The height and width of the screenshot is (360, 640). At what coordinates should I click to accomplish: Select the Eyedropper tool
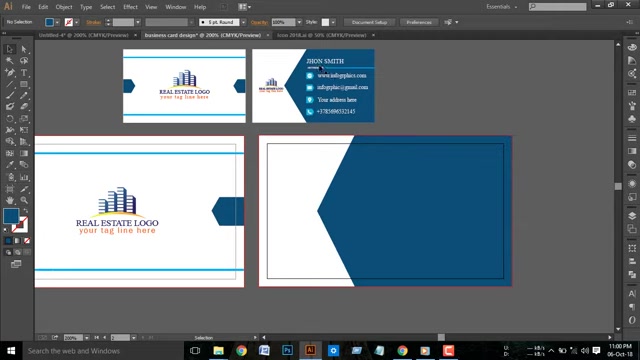click(x=10, y=165)
